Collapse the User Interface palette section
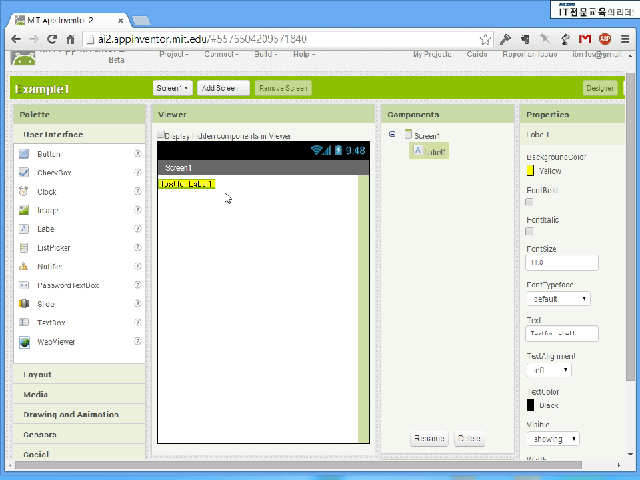Screen dimensions: 640x480 coord(80,134)
